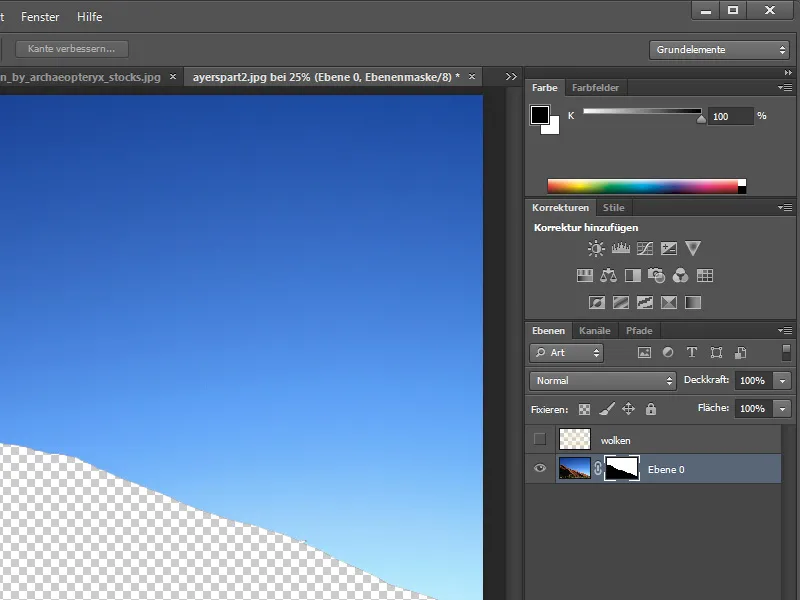Hide the Ebene 0 layer
The image size is (800, 600).
[540, 468]
